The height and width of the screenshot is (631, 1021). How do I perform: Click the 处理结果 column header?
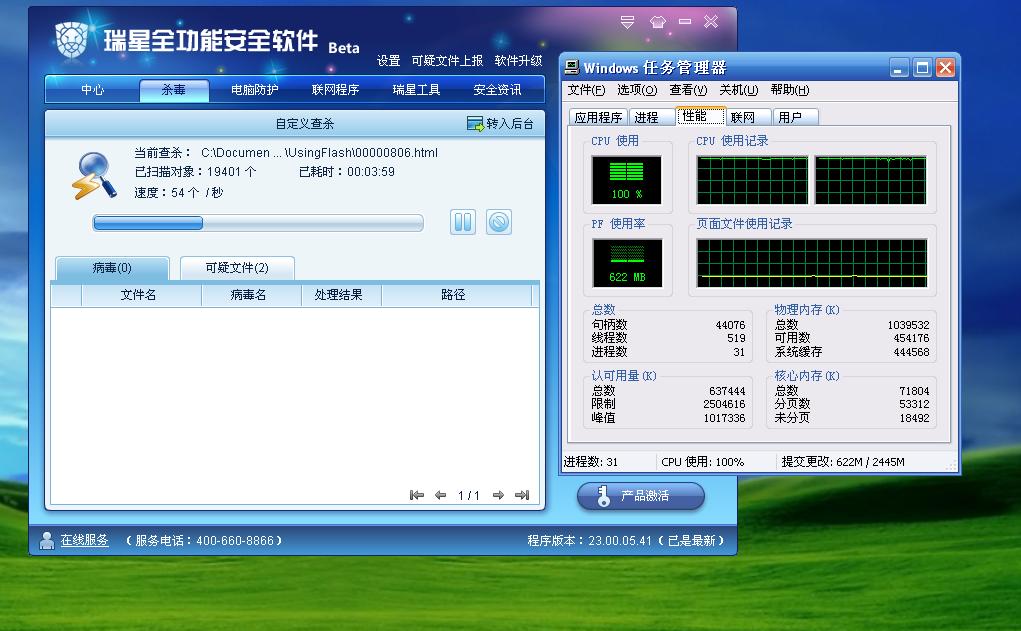[x=339, y=295]
